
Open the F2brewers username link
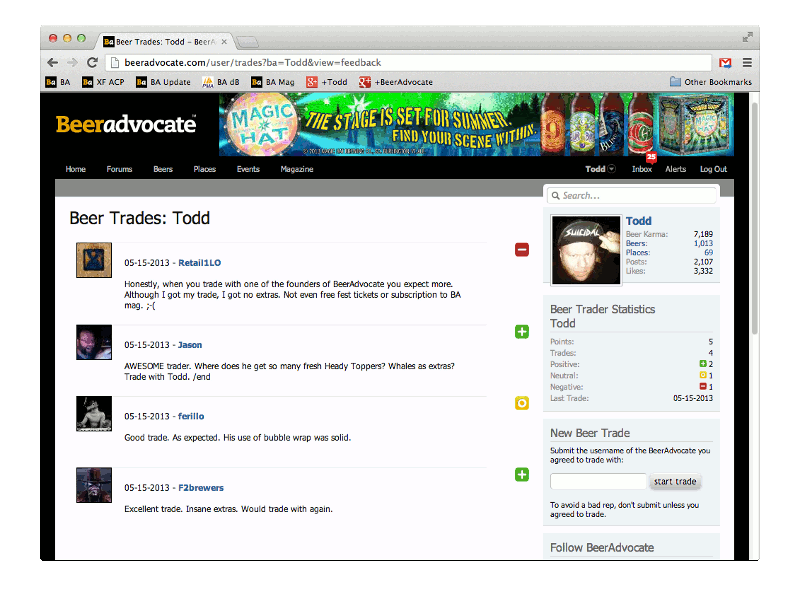[201, 488]
